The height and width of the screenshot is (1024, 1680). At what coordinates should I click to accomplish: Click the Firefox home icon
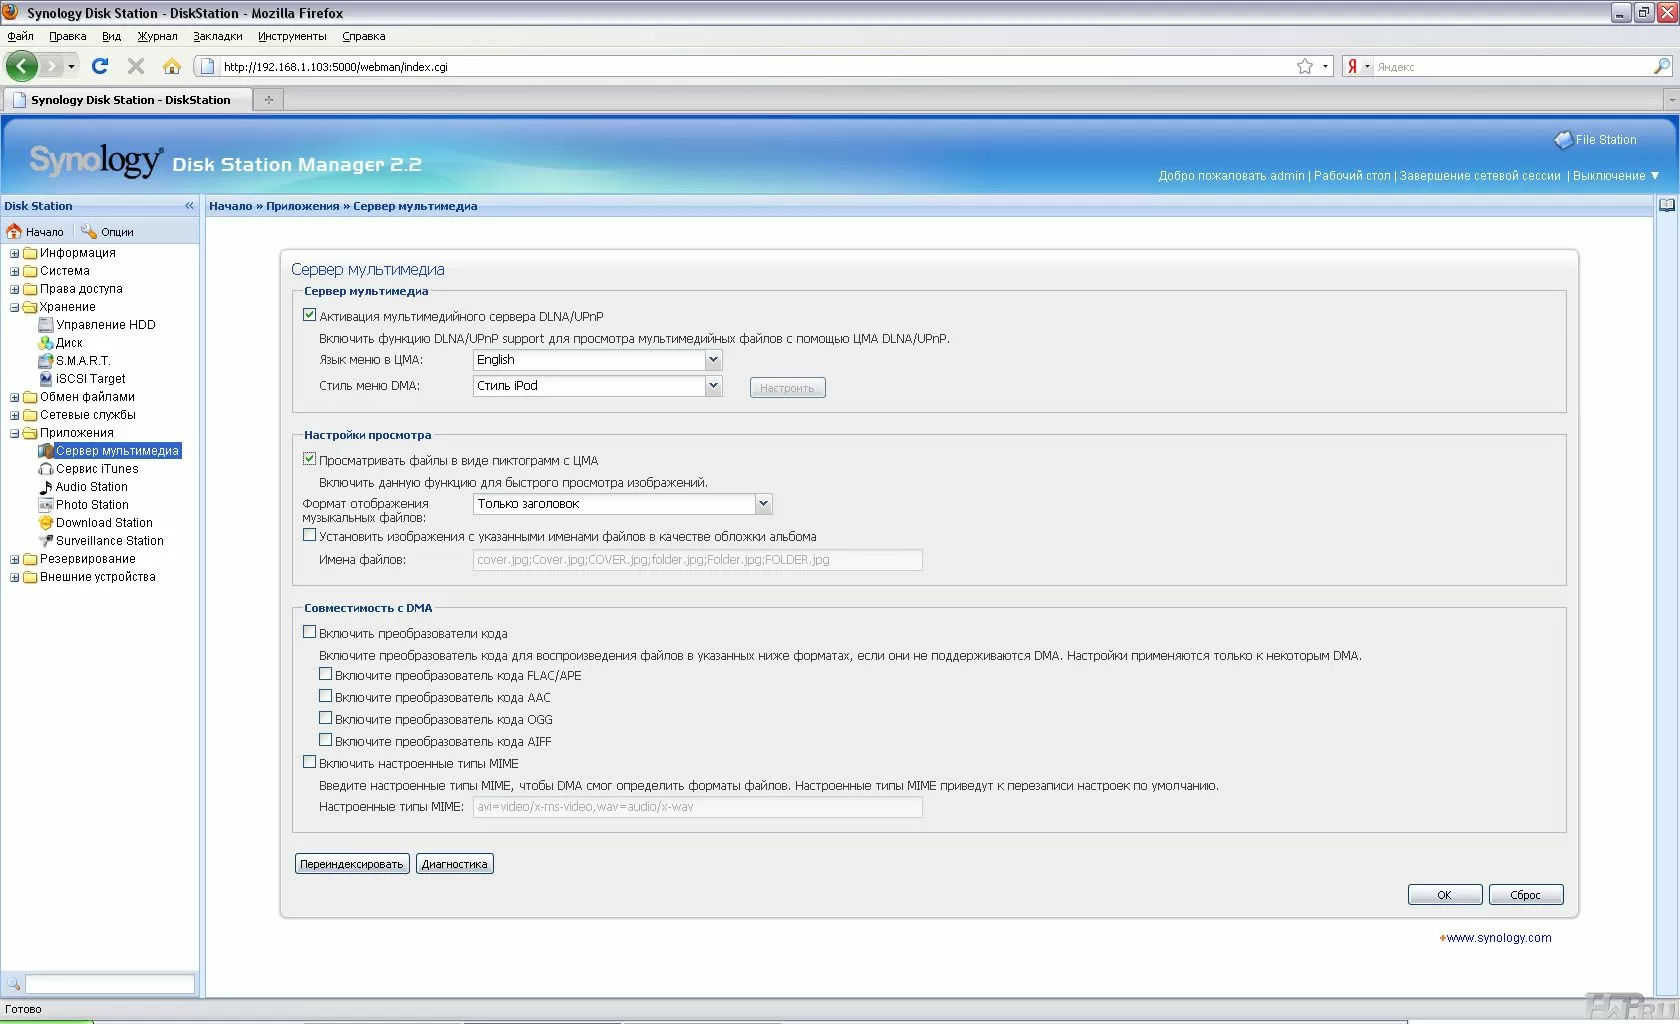pos(172,66)
